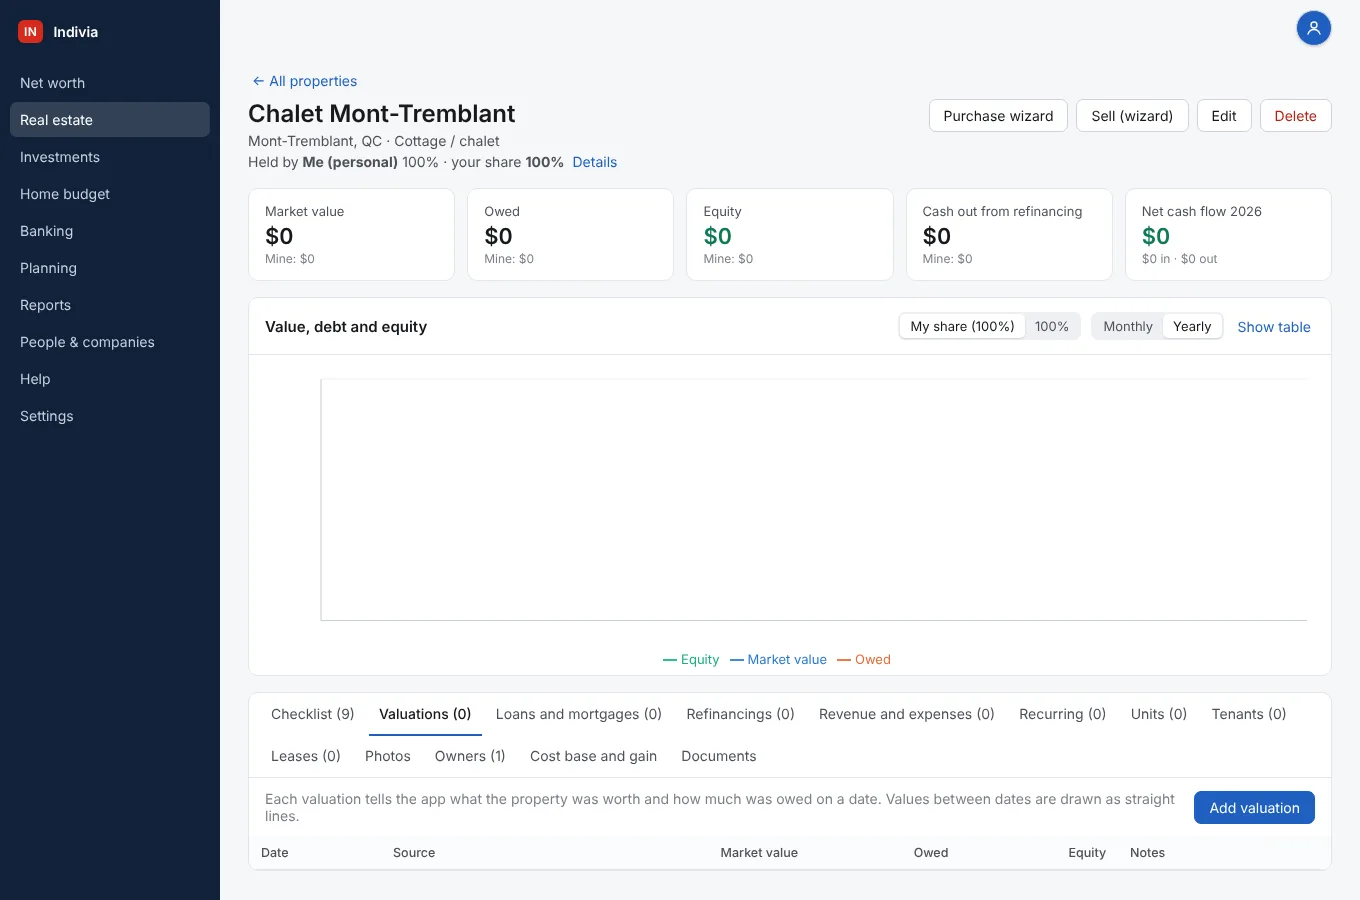Image resolution: width=1360 pixels, height=900 pixels.
Task: Open the user profile avatar icon
Action: 1314,28
